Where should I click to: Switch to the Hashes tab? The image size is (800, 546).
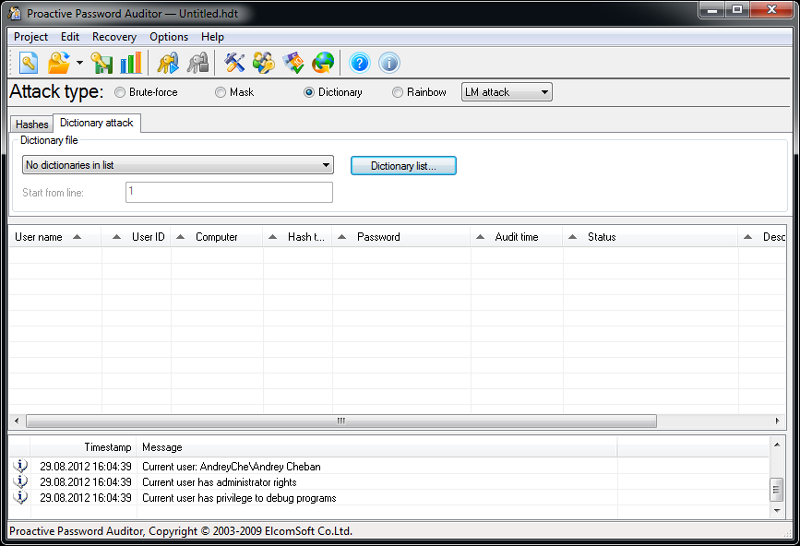click(32, 124)
